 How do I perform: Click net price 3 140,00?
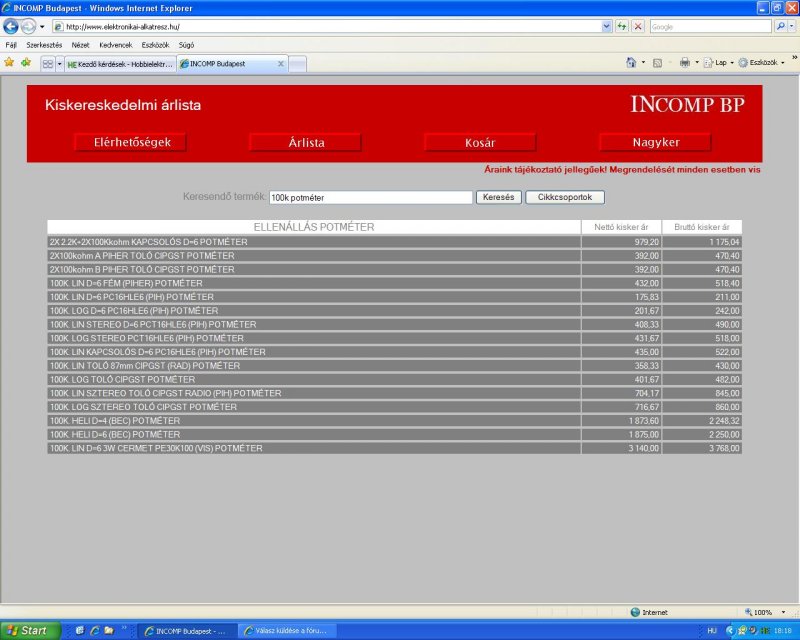point(643,449)
